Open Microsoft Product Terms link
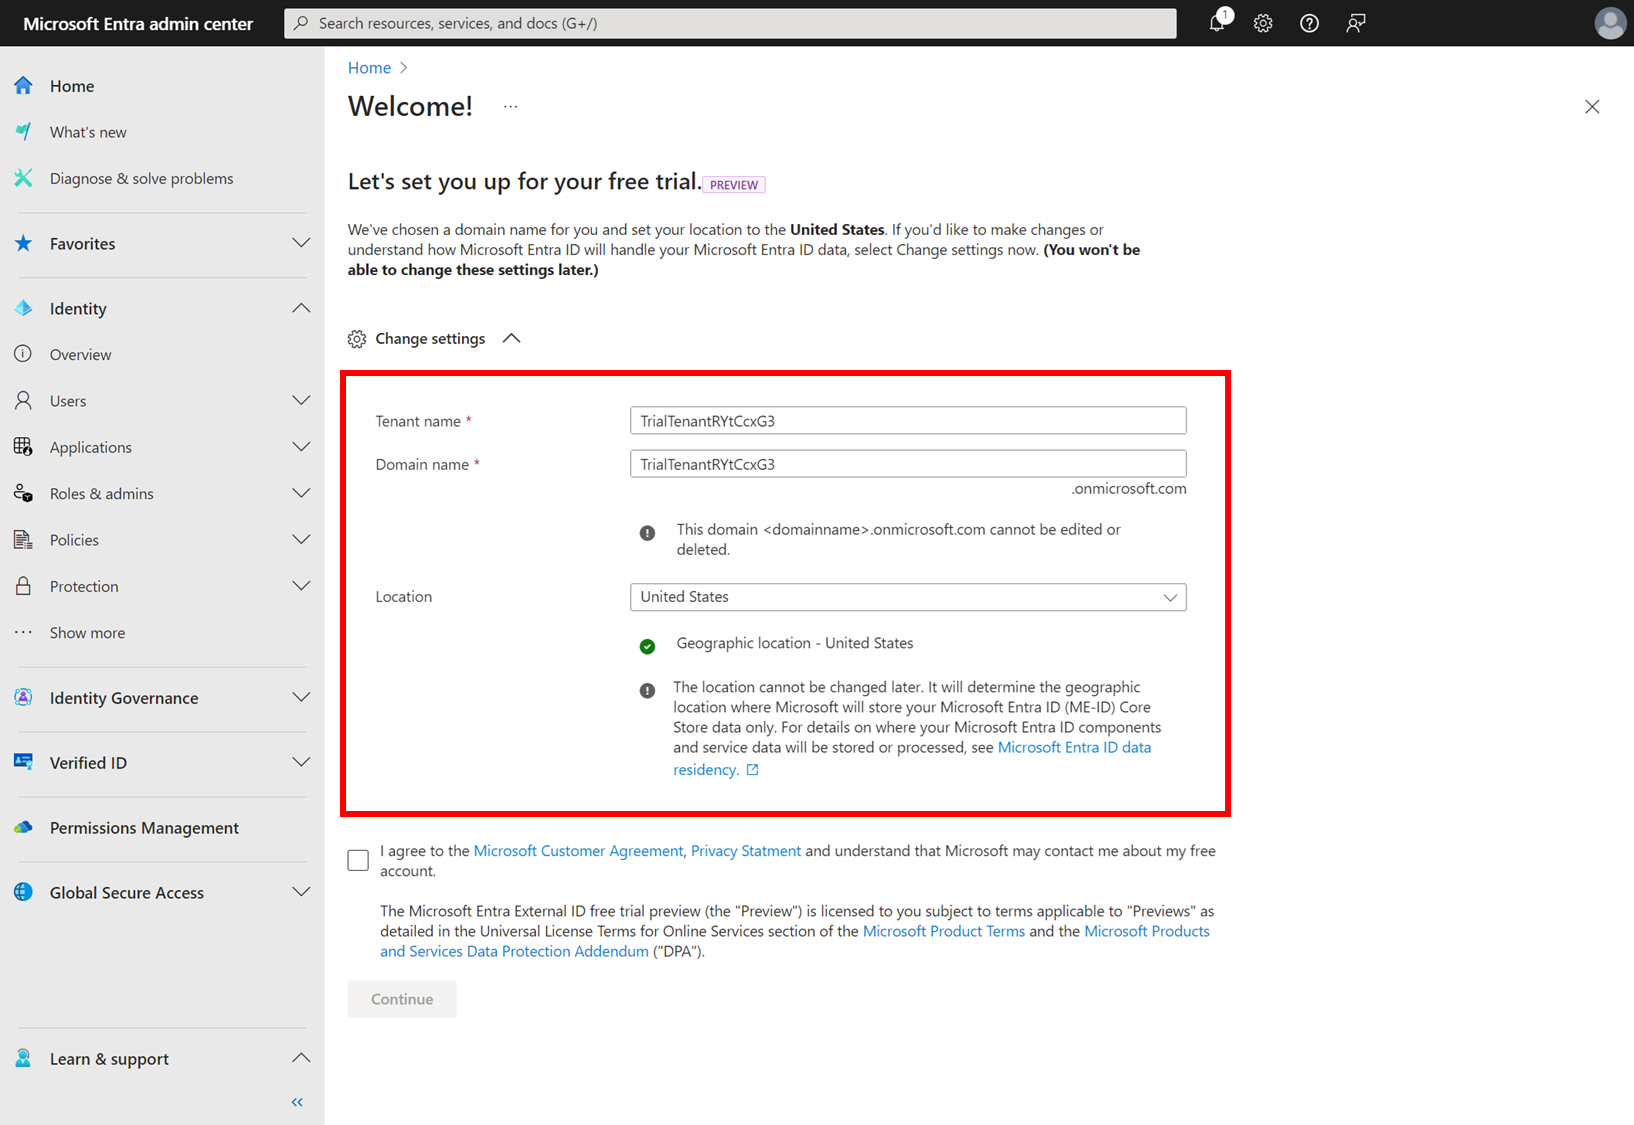This screenshot has height=1125, width=1634. point(944,931)
